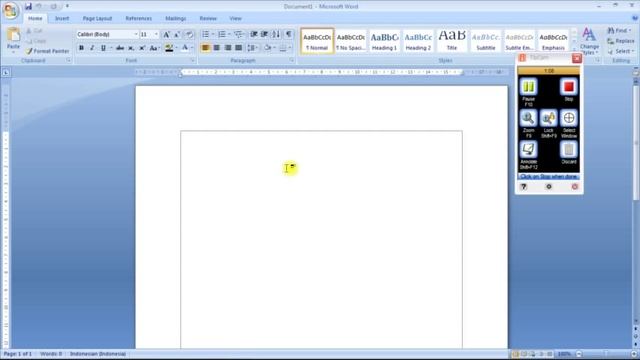Open the Change Case dropdown
Screen dimensions: 640x360
154,48
